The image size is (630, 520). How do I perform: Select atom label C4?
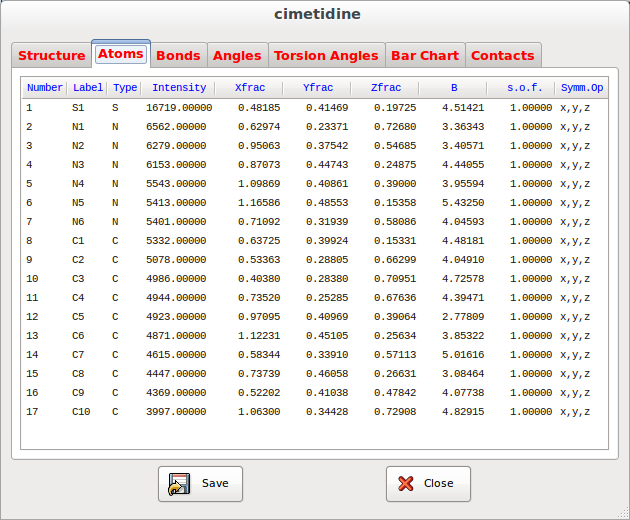[78, 298]
